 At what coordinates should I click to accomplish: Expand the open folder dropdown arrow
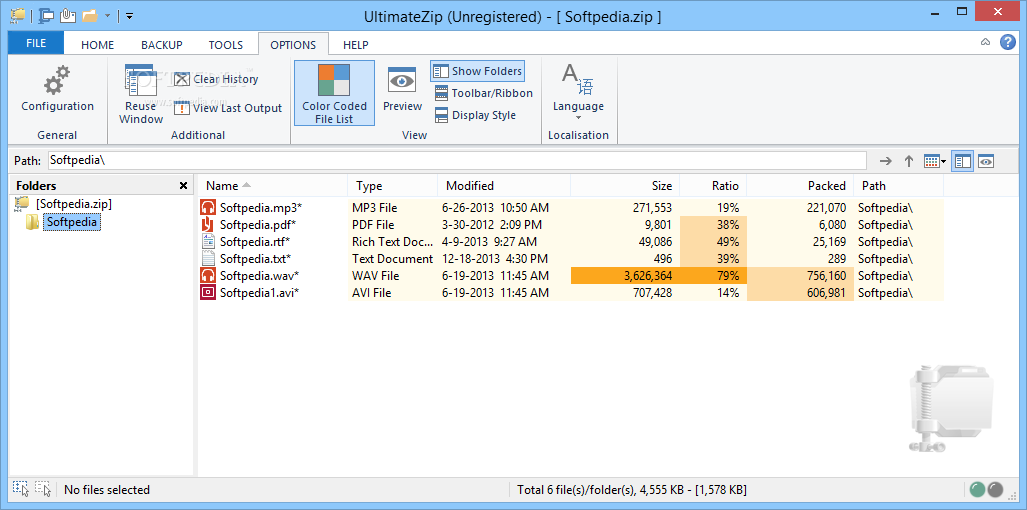coord(107,15)
